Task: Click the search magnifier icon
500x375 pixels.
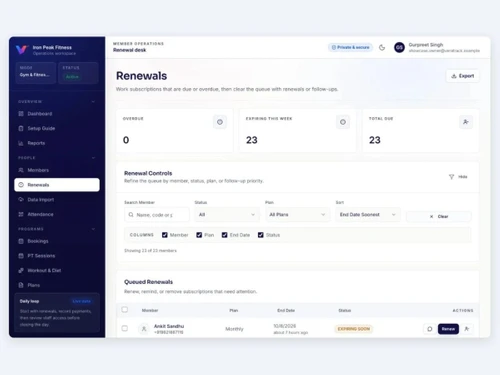Action: point(131,215)
